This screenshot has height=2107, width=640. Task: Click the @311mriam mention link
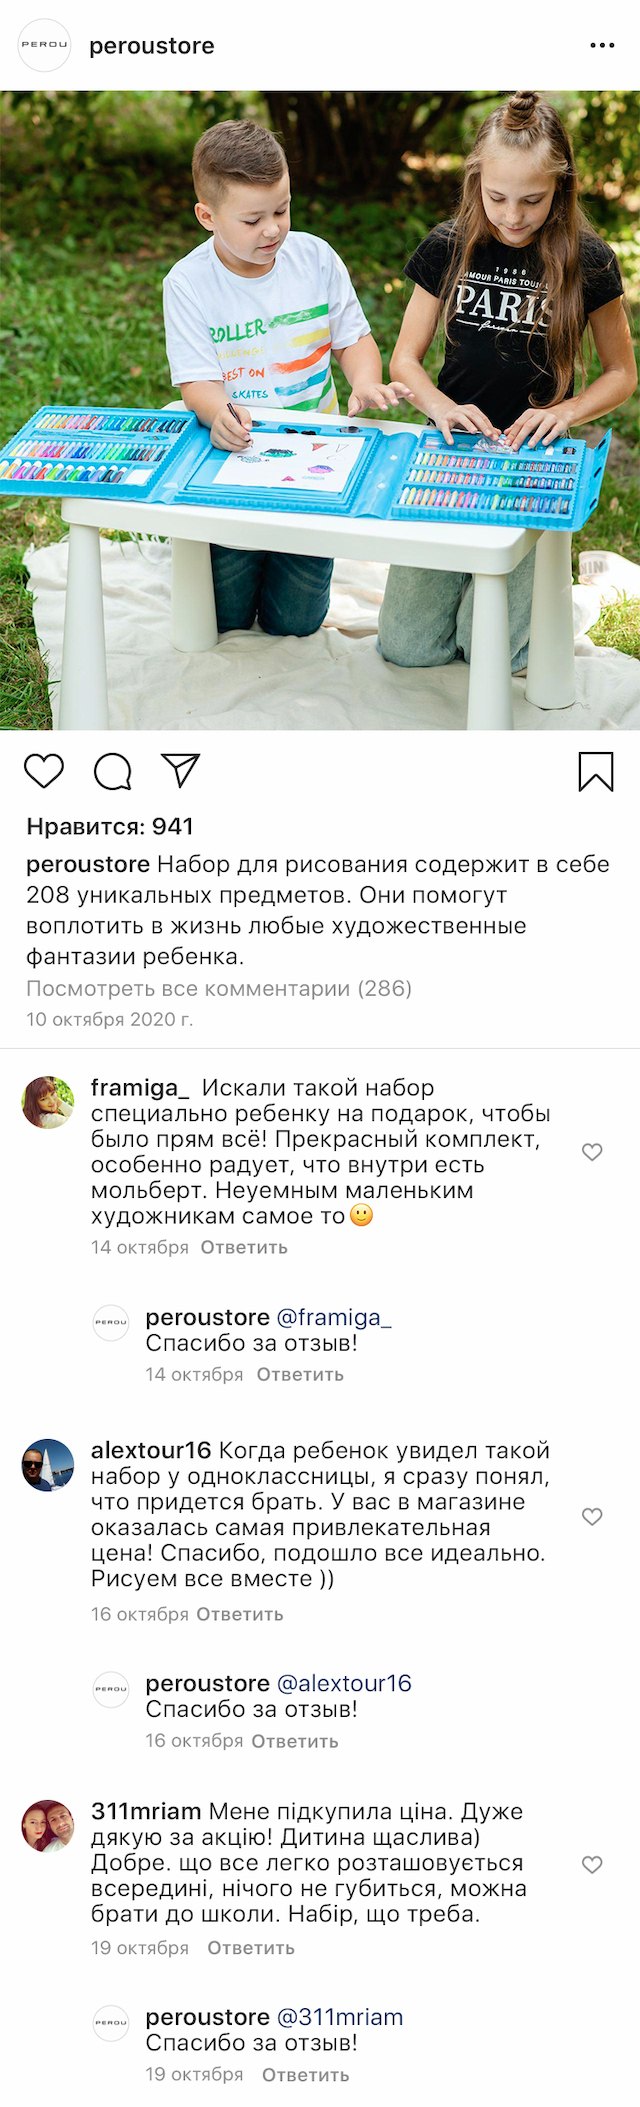339,2017
